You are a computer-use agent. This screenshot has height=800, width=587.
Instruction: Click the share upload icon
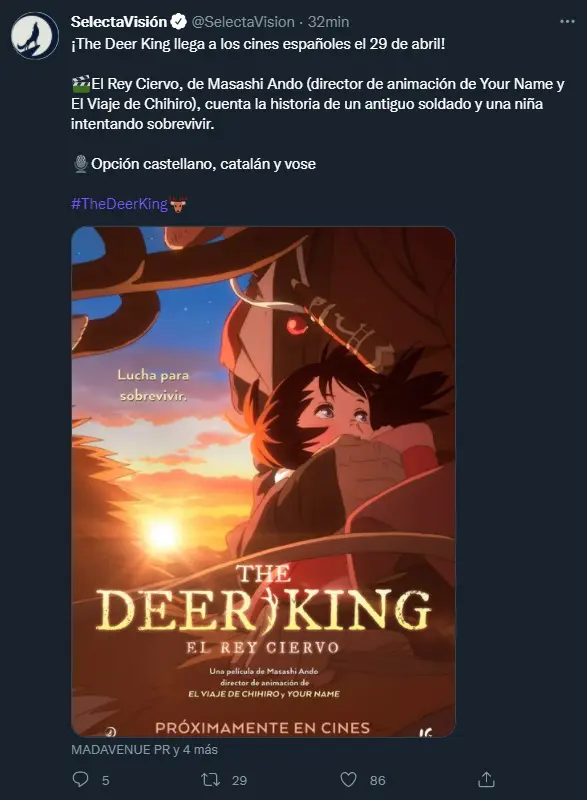[x=487, y=779]
